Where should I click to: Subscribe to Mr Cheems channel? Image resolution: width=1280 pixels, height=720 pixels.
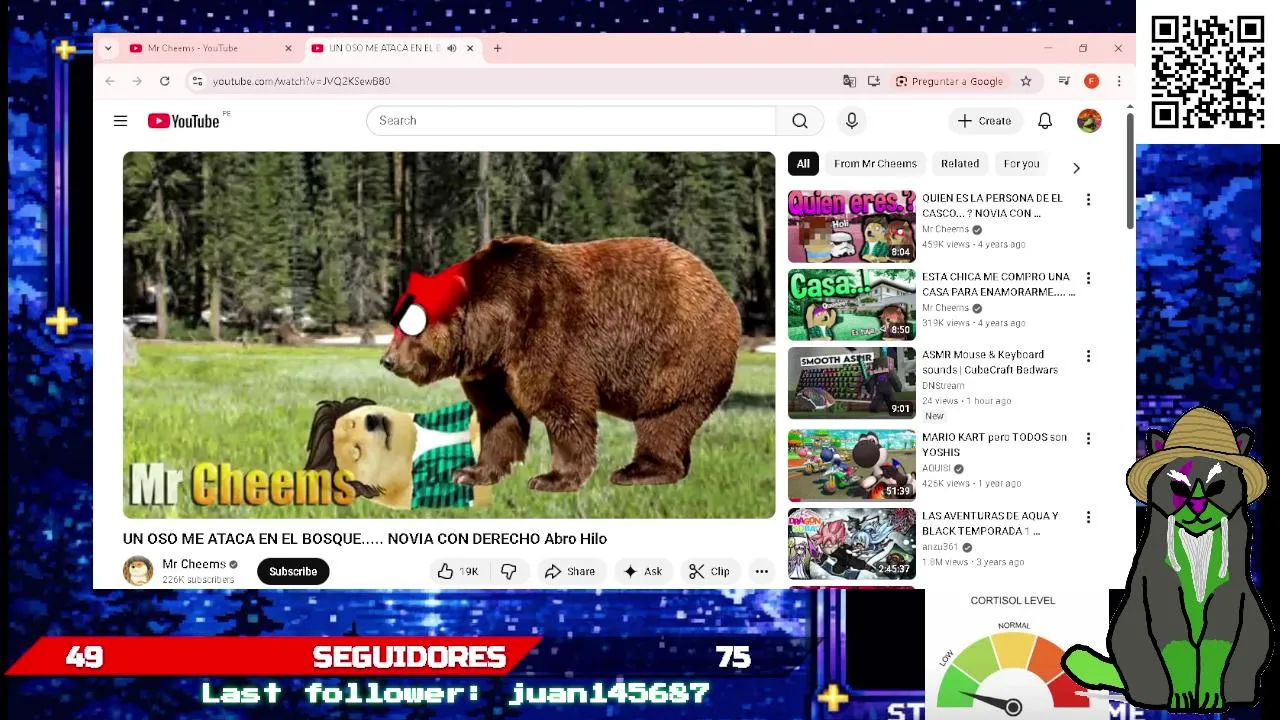(x=293, y=571)
